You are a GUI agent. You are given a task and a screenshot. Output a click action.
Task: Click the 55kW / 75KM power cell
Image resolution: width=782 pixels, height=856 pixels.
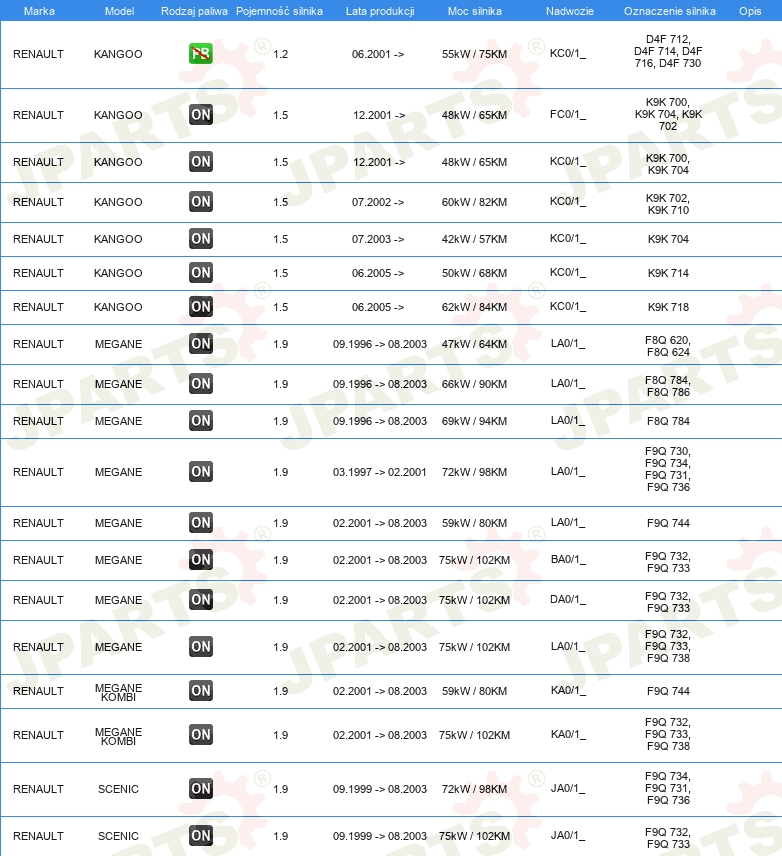pyautogui.click(x=475, y=54)
